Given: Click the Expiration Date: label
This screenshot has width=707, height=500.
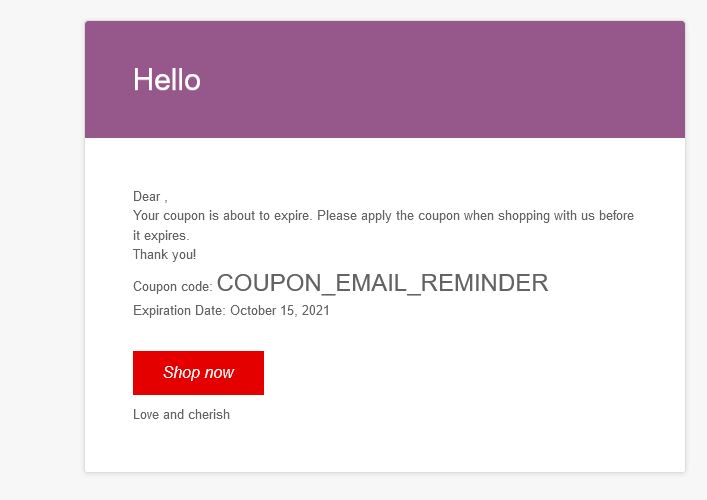Looking at the screenshot, I should pos(179,311).
